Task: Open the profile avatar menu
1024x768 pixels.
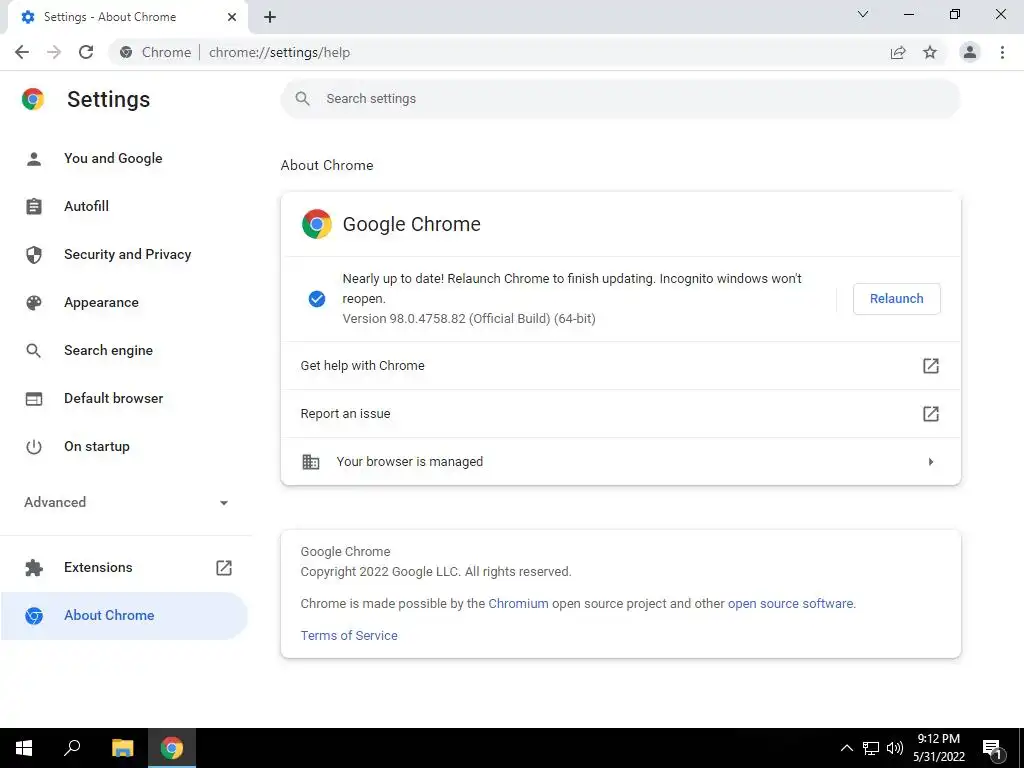Action: click(x=970, y=52)
